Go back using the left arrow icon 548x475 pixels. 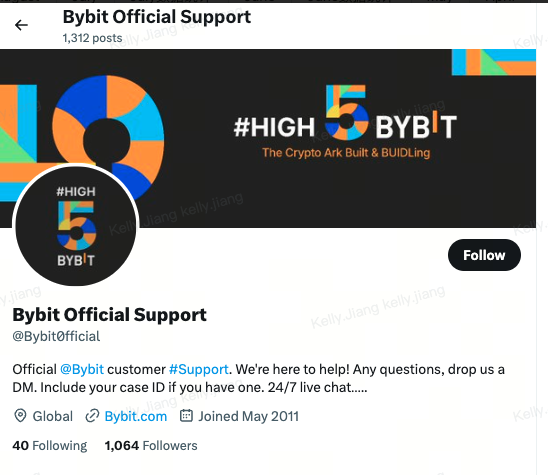[21, 25]
